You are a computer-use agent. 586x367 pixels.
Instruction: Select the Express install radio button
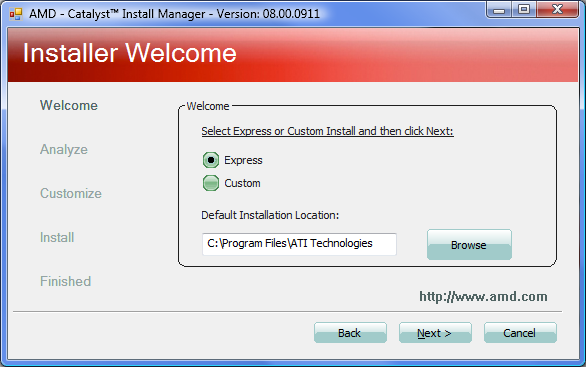(211, 160)
